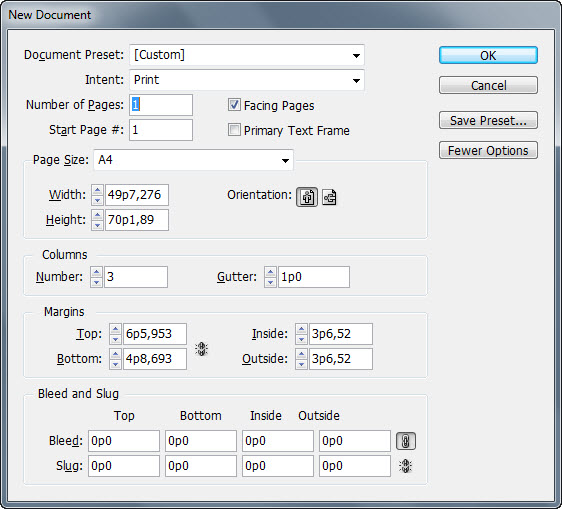Click the Bleed Top input field
562x509 pixels.
coord(124,441)
